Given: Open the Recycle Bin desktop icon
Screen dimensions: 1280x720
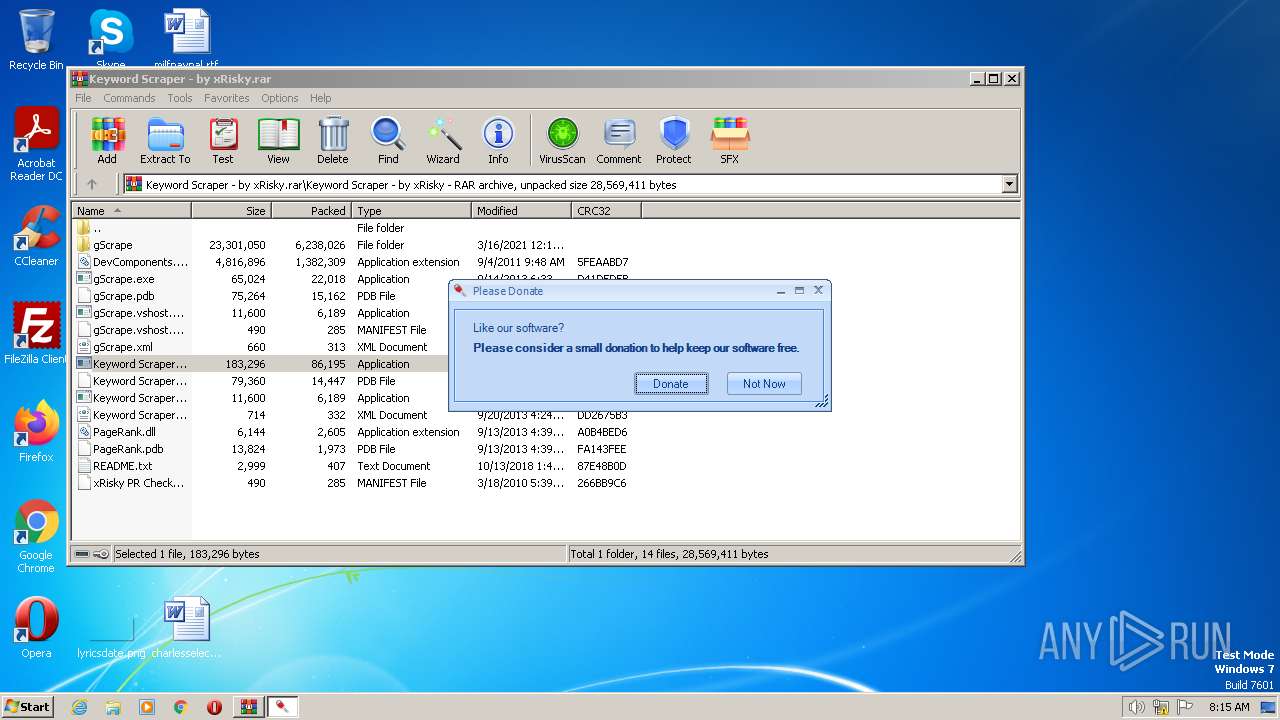Looking at the screenshot, I should [x=36, y=40].
